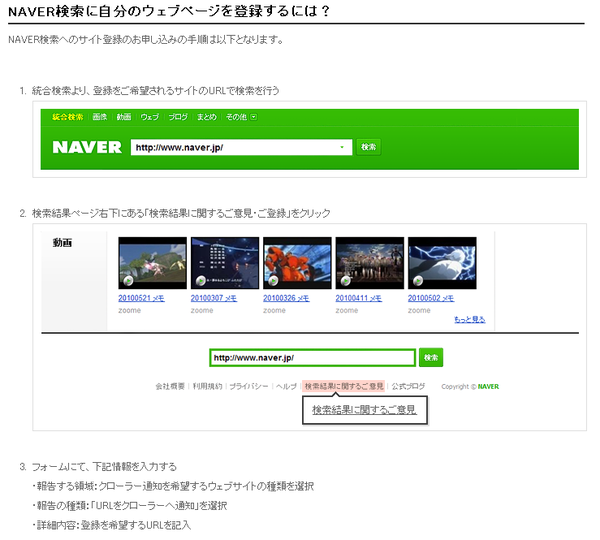
Task: Expand the その他 dropdown arrow
Action: (253, 117)
